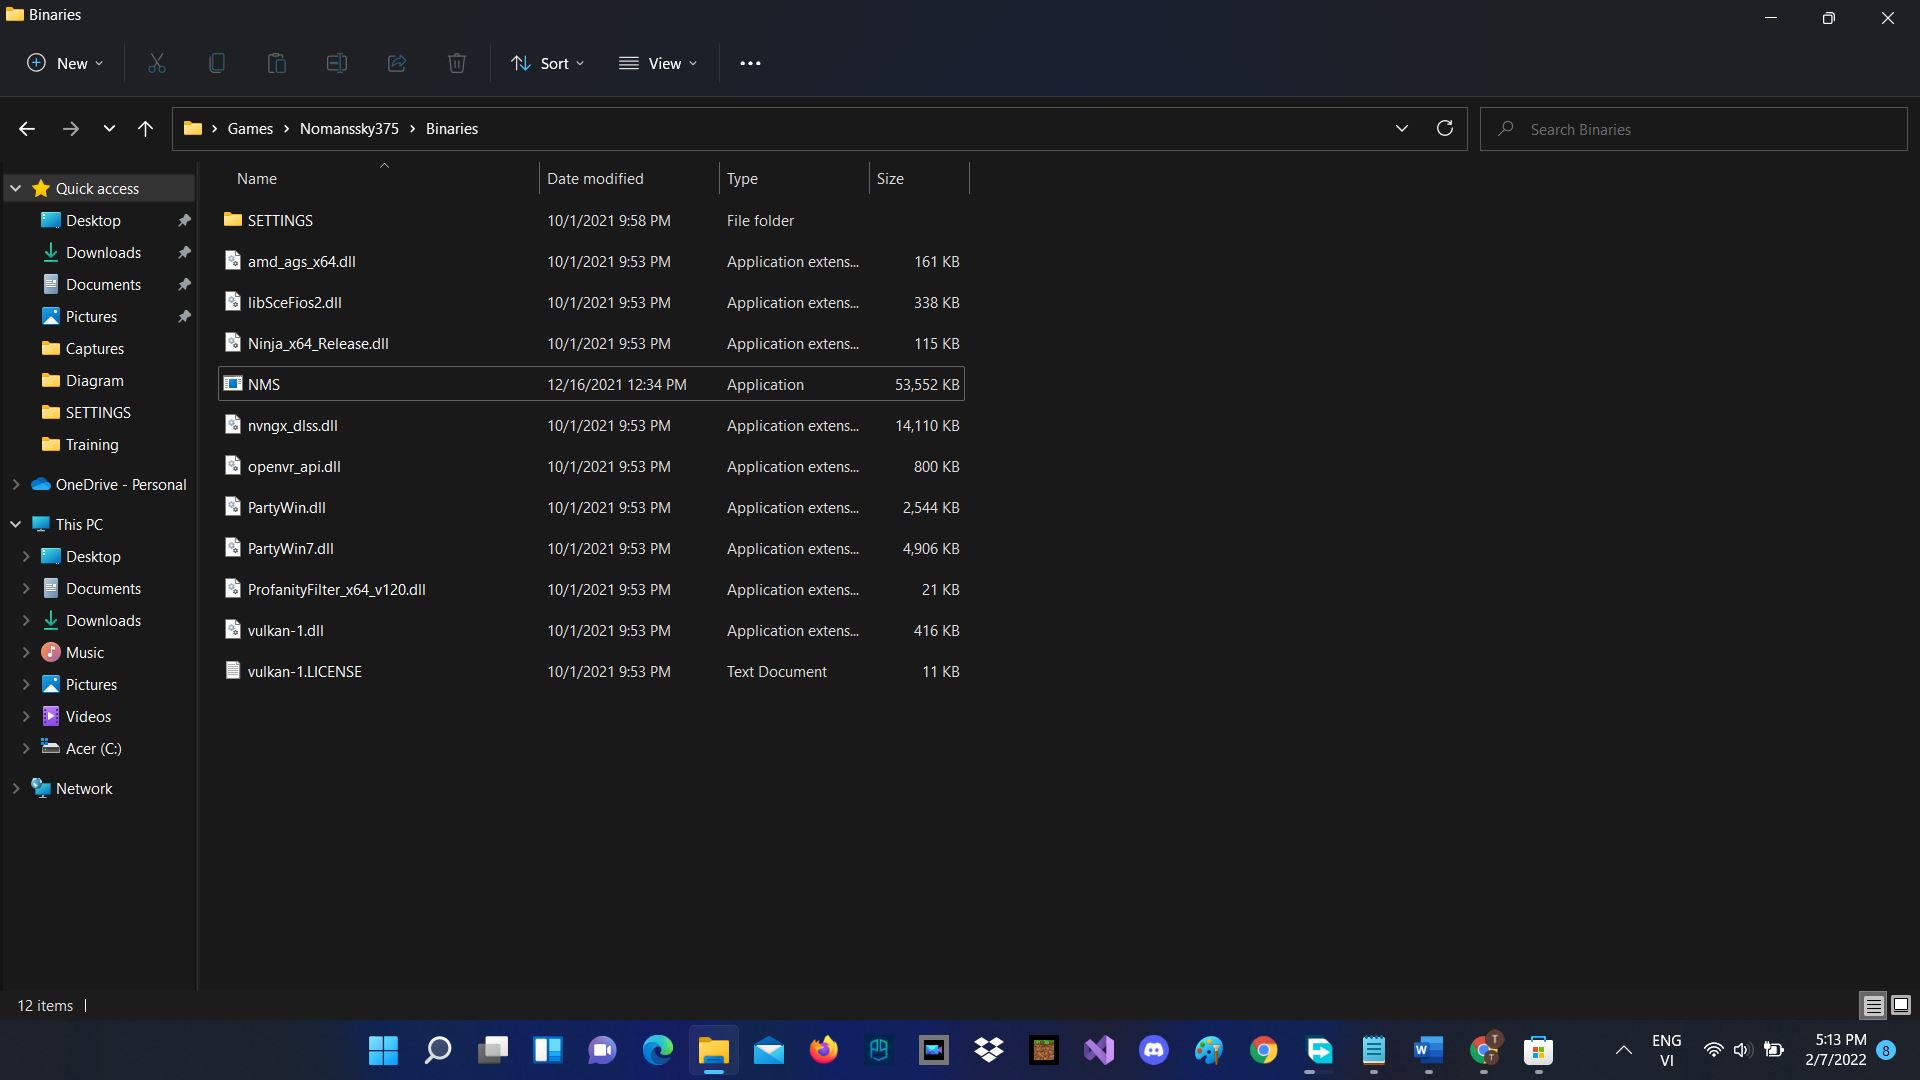Go up one folder with Up arrow
The image size is (1920, 1080).
point(145,128)
